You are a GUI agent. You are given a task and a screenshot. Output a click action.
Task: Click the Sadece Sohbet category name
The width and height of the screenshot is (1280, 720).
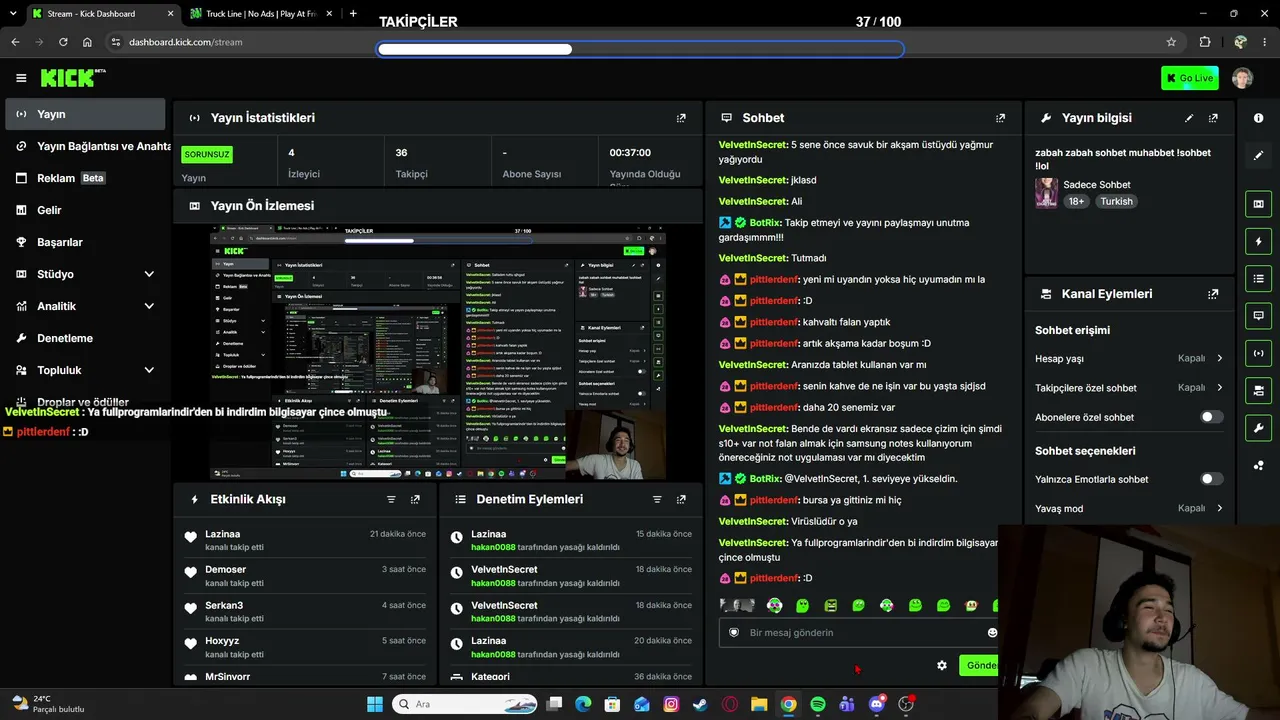pyautogui.click(x=1097, y=185)
